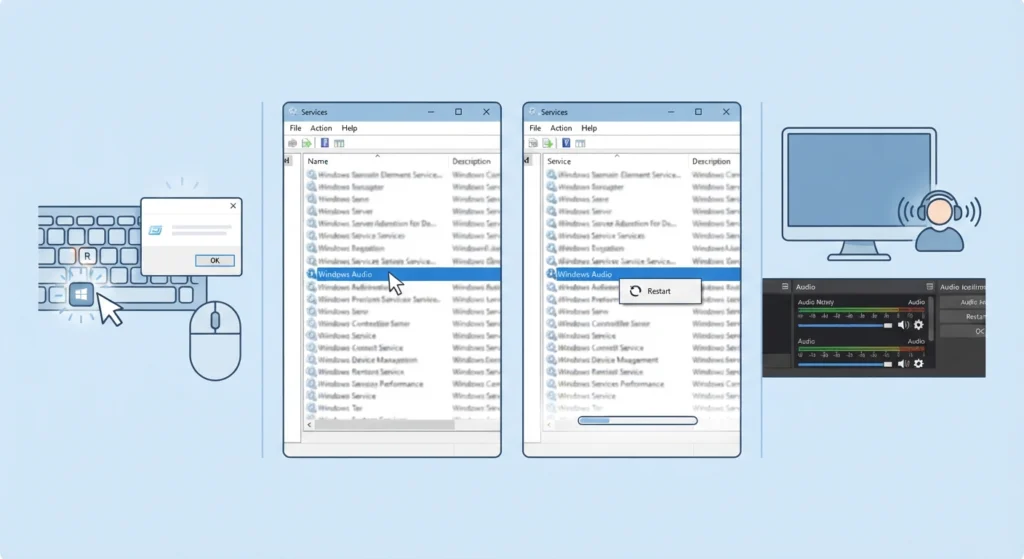1024x559 pixels.
Task: Click OK in the Run dialog
Action: [215, 261]
